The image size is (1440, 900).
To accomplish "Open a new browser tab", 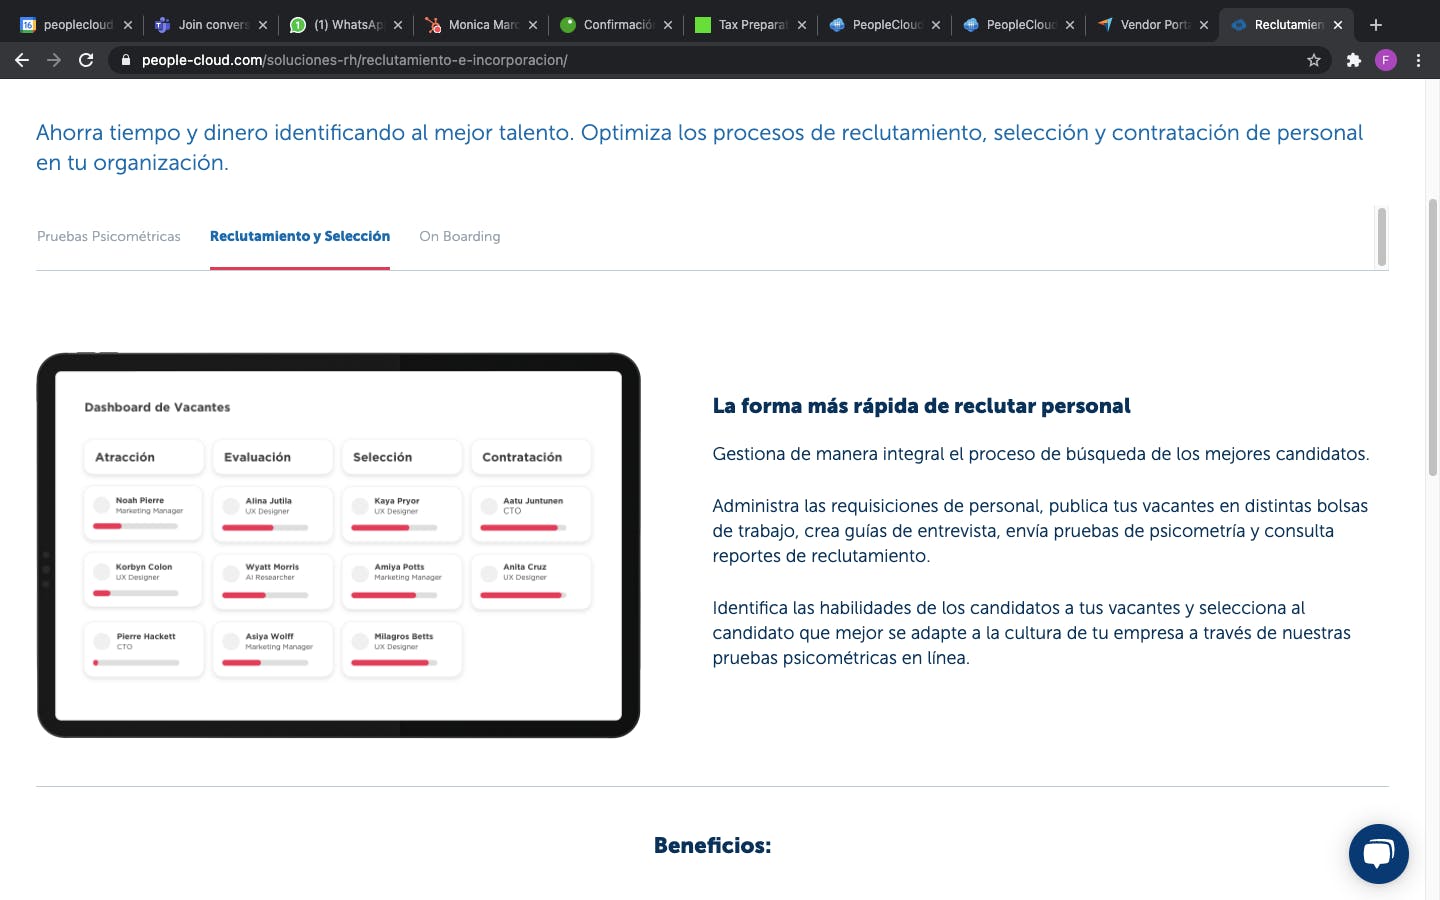I will 1376,25.
